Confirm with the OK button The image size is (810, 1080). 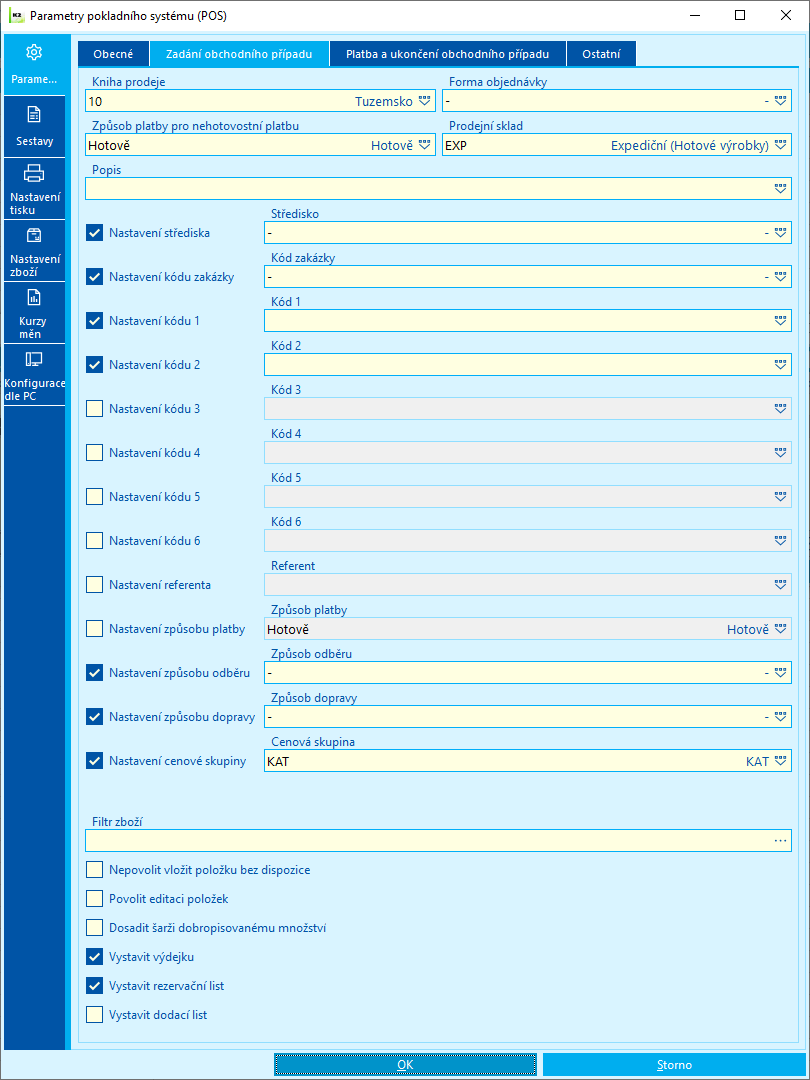click(x=405, y=1064)
